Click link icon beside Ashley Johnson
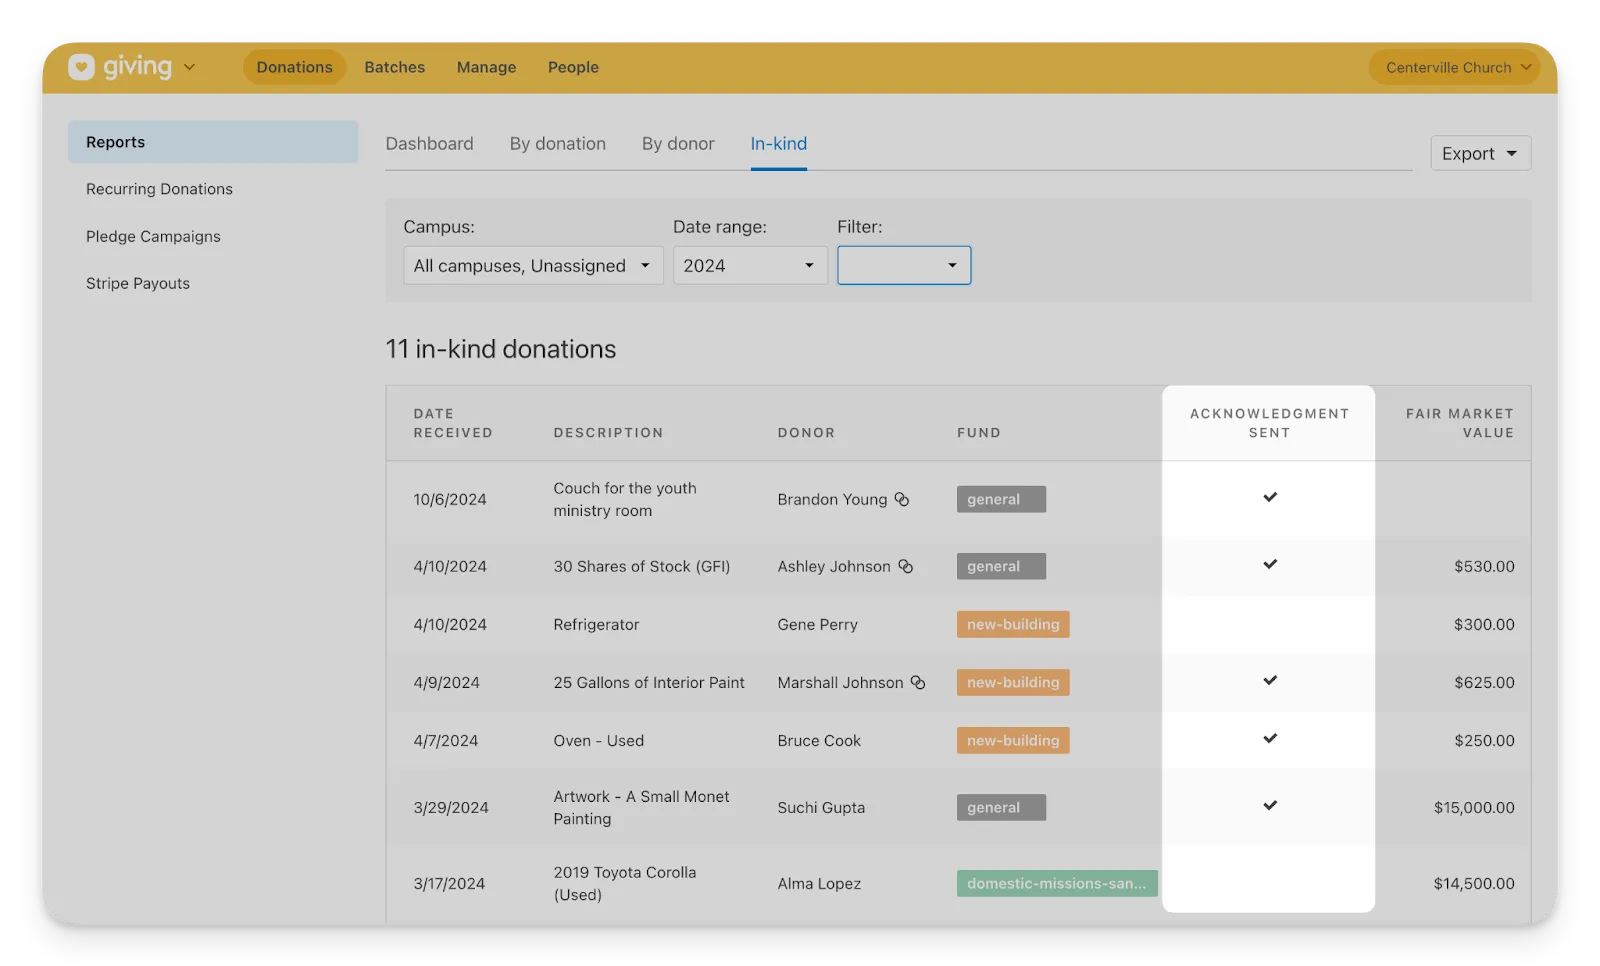1600x966 pixels. pos(905,566)
